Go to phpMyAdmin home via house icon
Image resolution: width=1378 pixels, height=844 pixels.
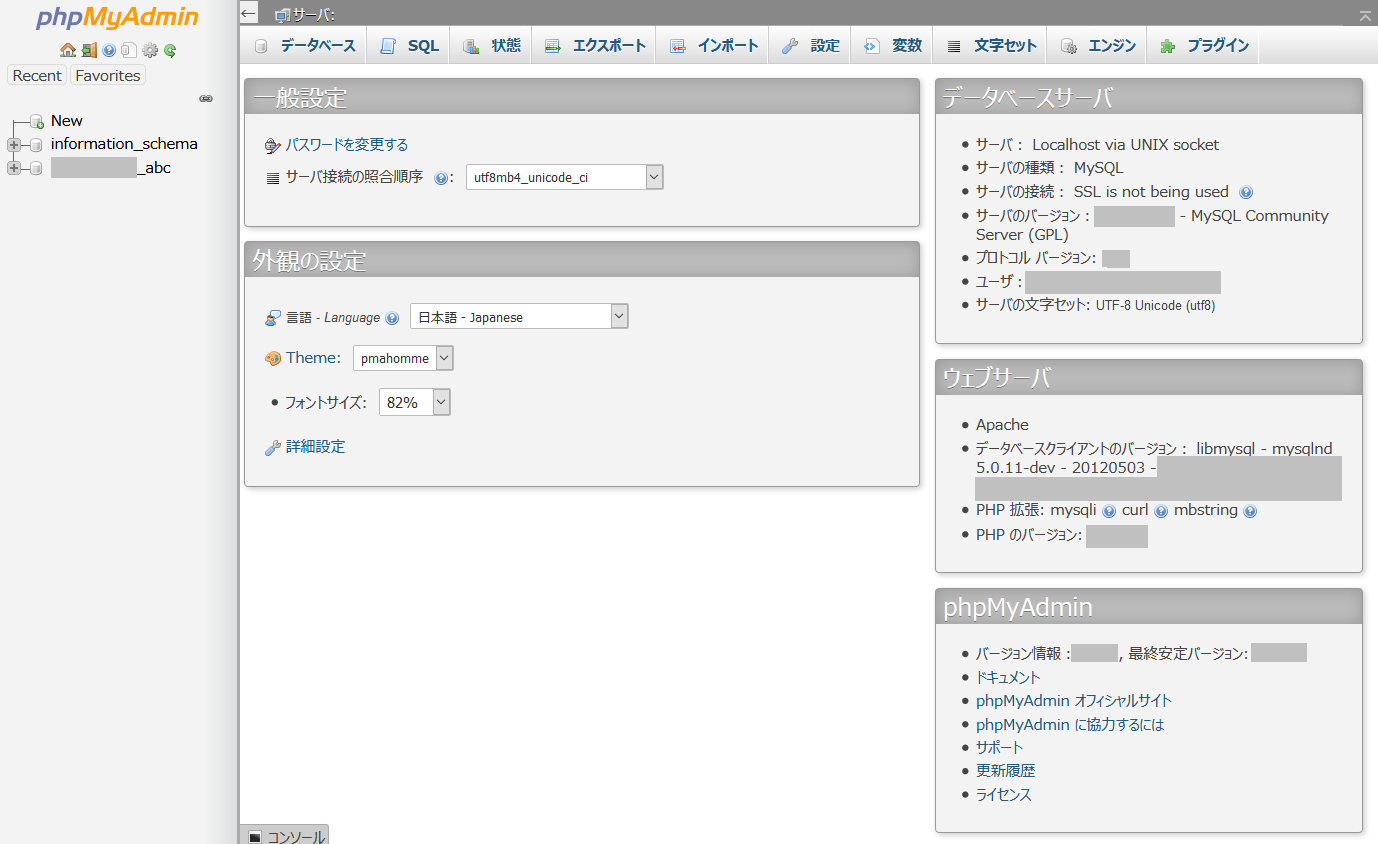(x=68, y=50)
